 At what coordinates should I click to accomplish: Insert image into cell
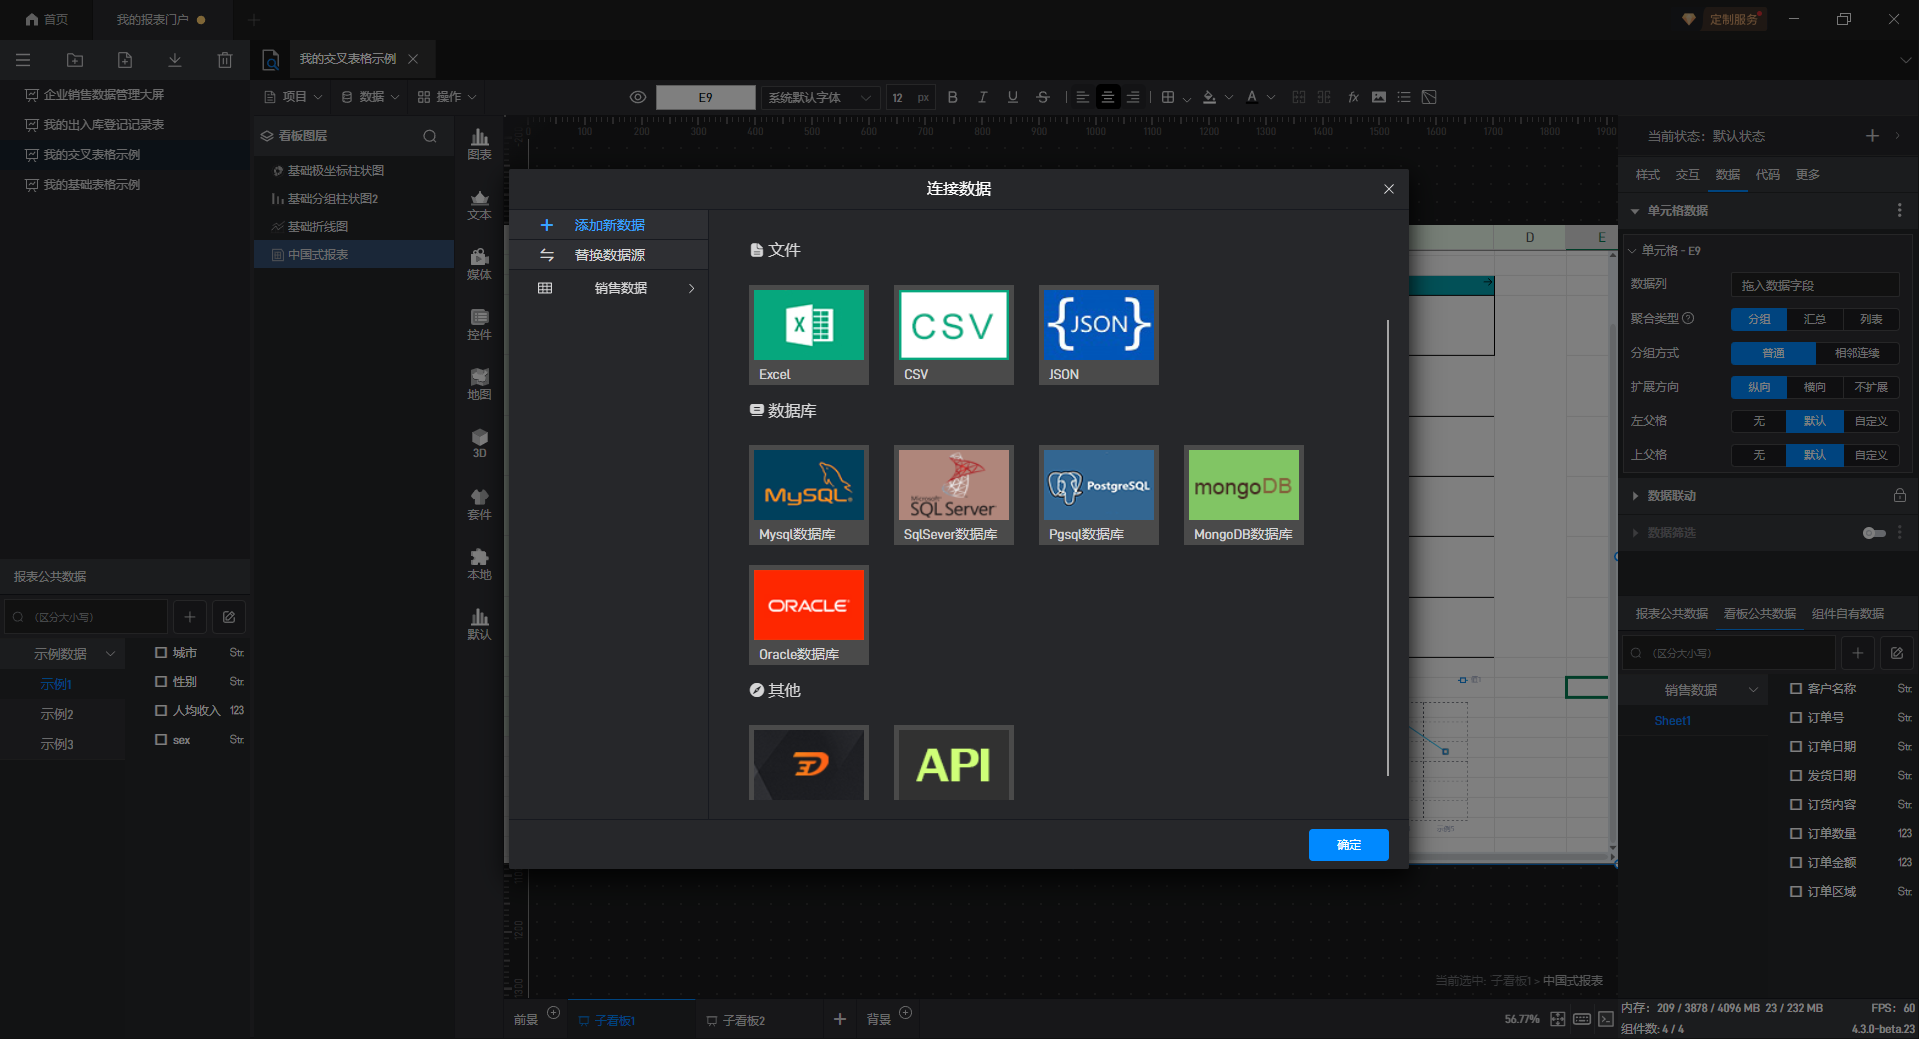pos(1379,97)
